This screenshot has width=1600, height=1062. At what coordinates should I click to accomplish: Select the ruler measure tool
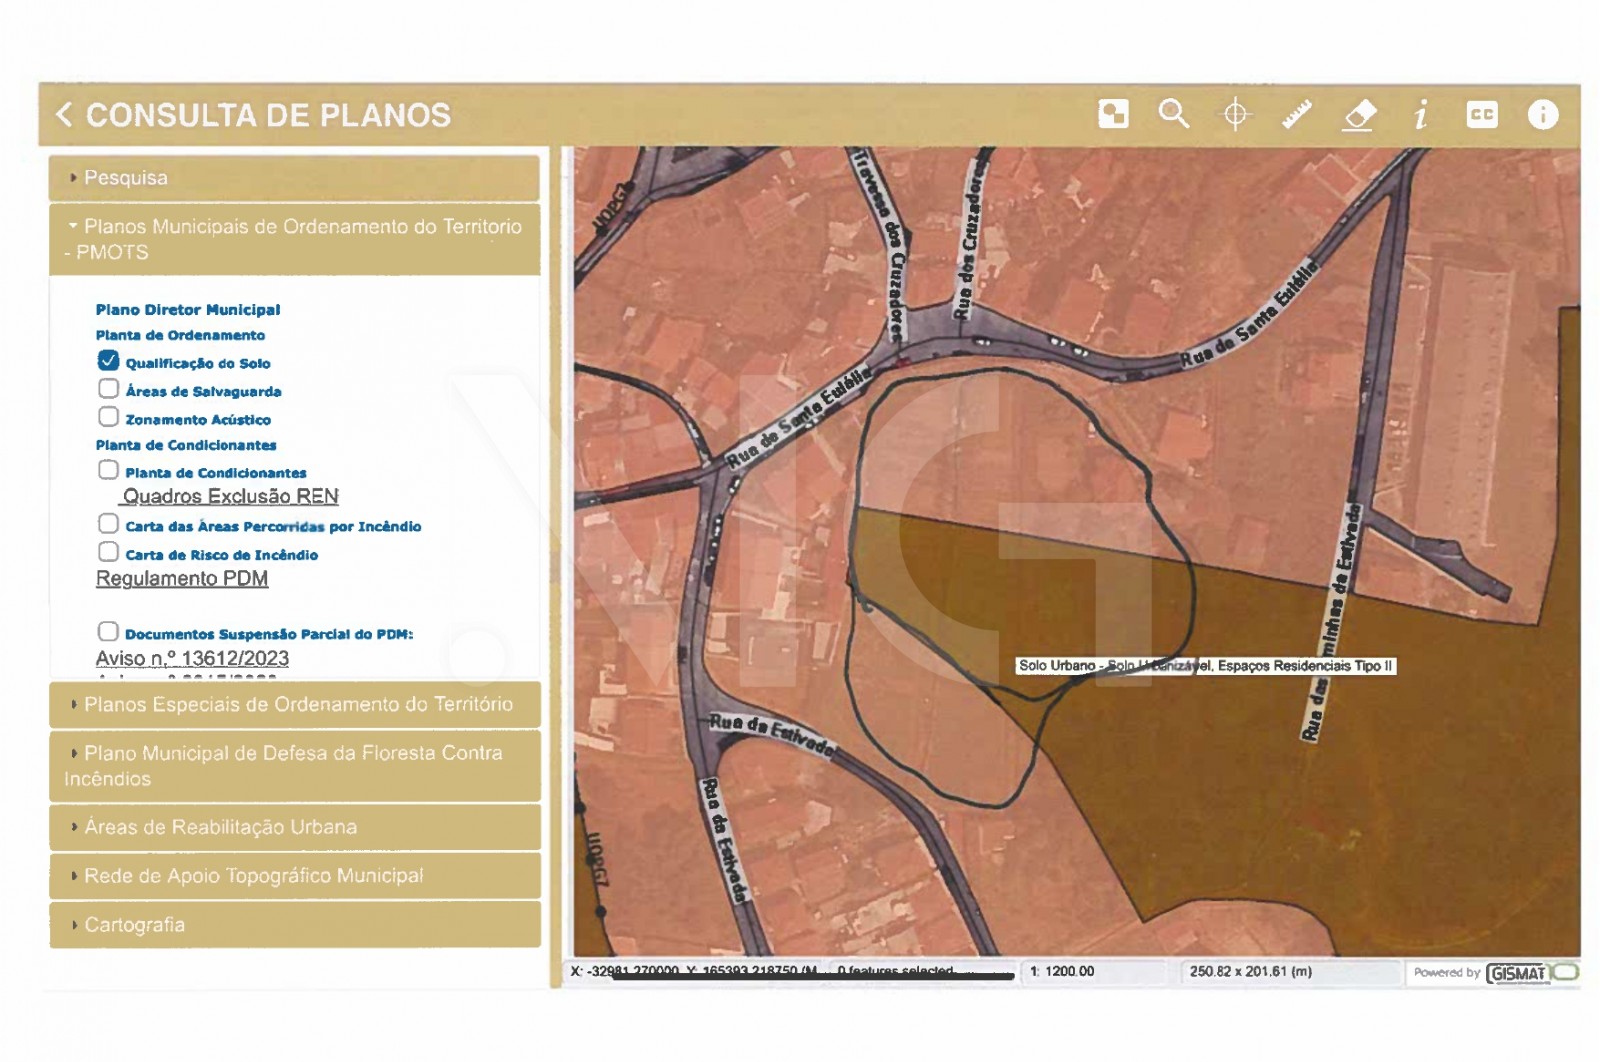tap(1297, 115)
